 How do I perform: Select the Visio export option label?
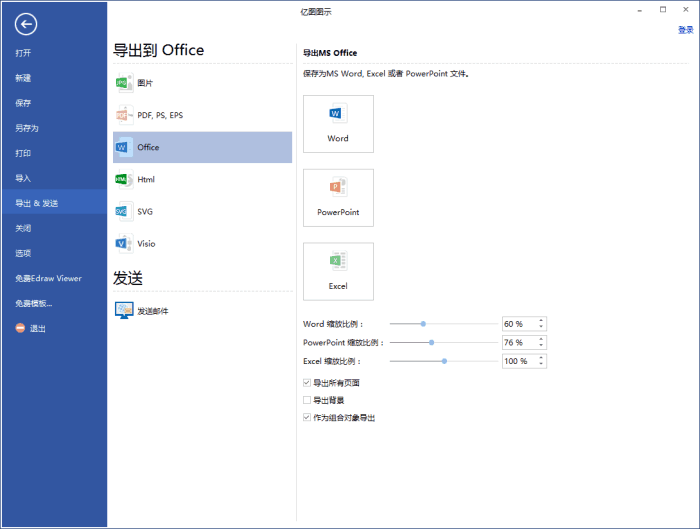(x=146, y=244)
